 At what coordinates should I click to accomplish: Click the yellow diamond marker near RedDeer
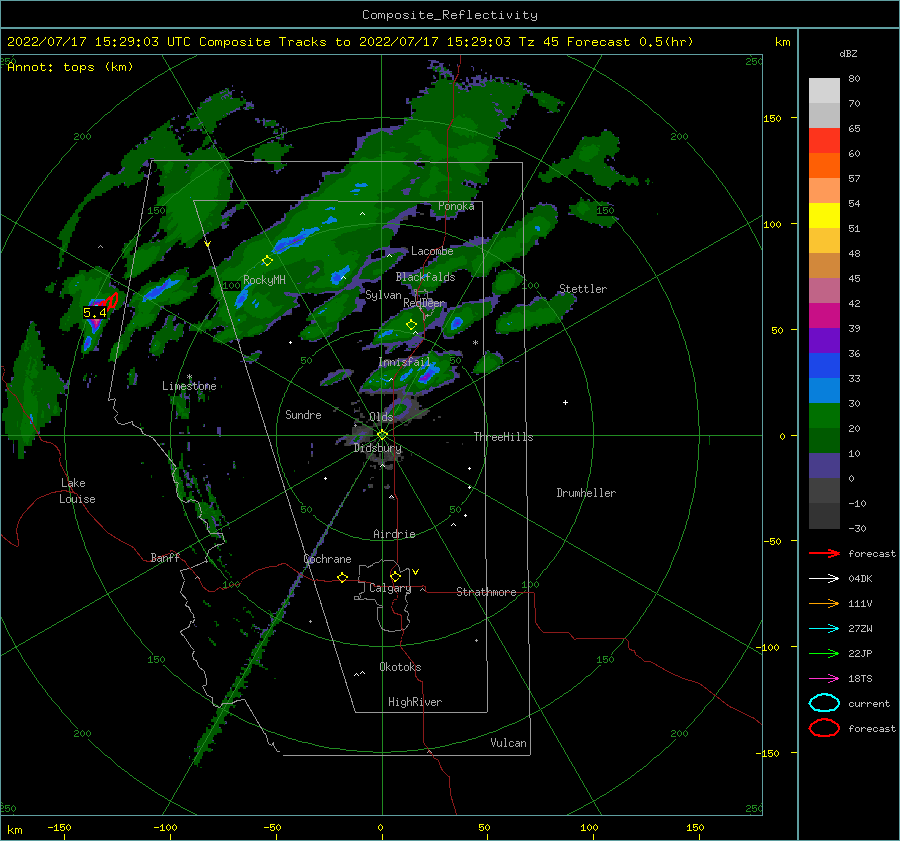click(x=411, y=325)
